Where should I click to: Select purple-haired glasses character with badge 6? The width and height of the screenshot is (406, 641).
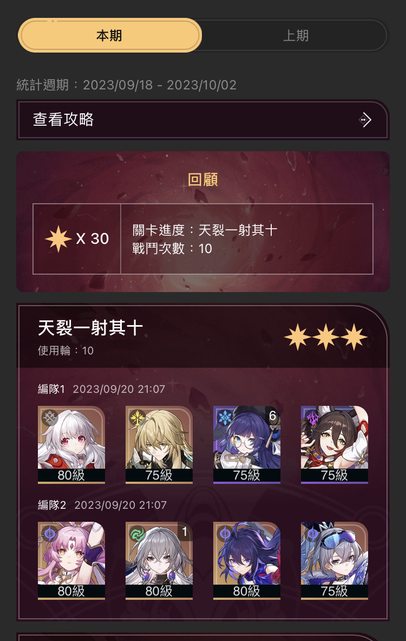click(x=247, y=444)
